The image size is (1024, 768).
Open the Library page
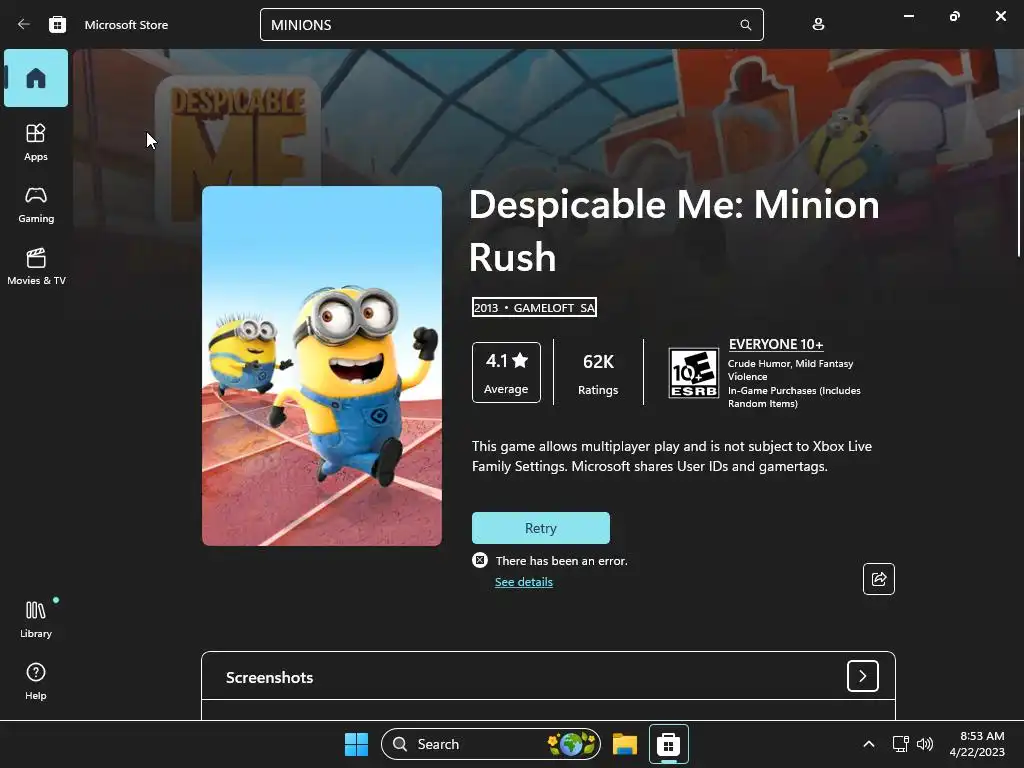click(x=36, y=619)
